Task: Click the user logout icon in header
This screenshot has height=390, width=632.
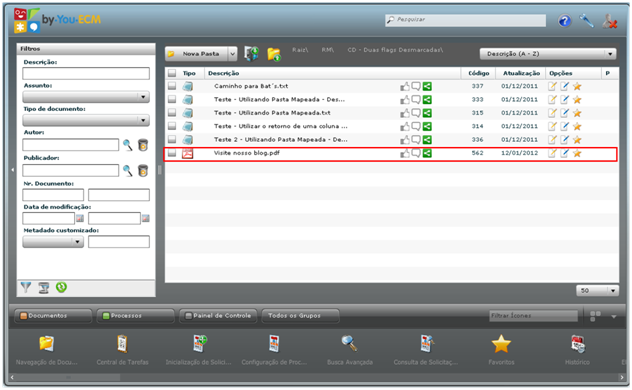Action: point(610,21)
